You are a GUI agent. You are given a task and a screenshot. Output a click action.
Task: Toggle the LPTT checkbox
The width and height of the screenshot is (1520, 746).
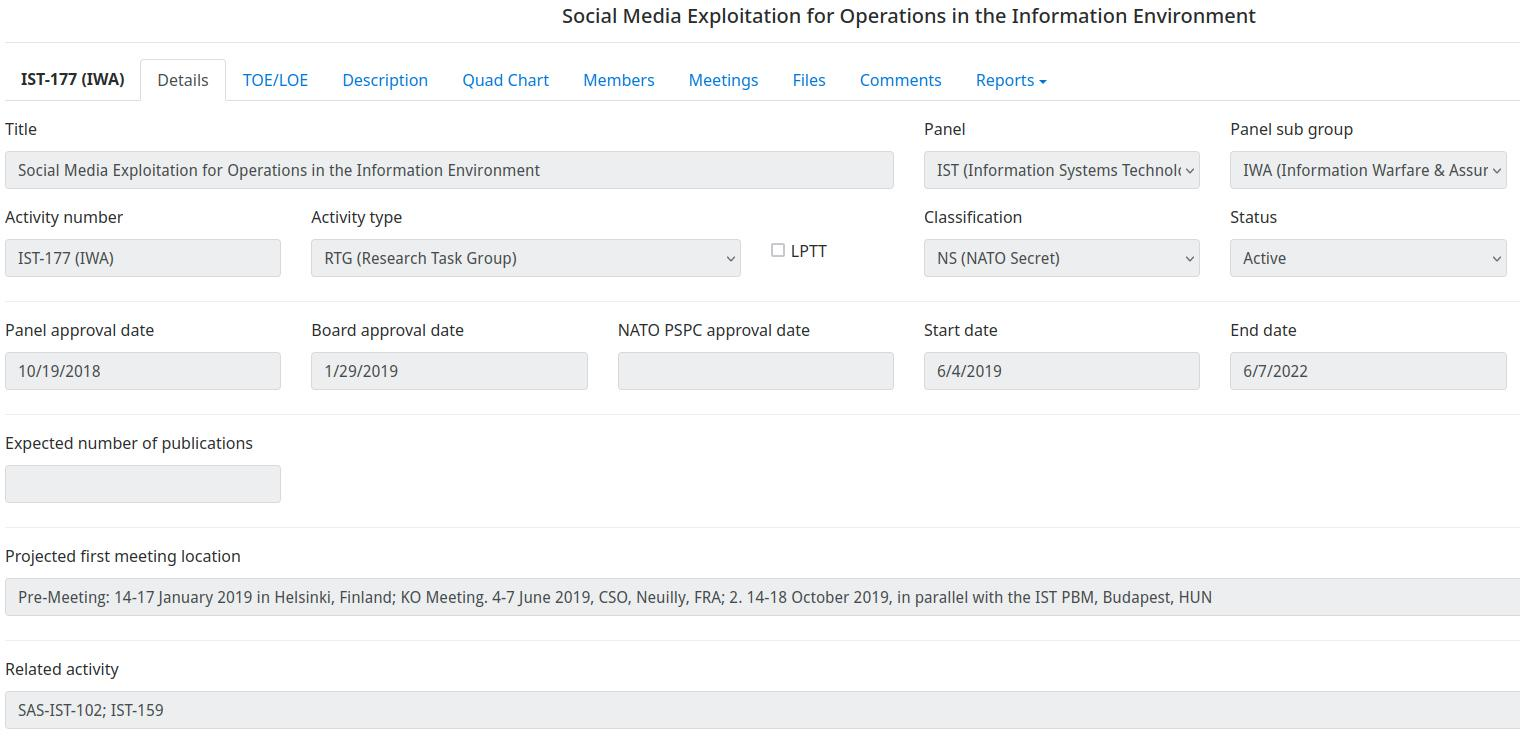(778, 250)
